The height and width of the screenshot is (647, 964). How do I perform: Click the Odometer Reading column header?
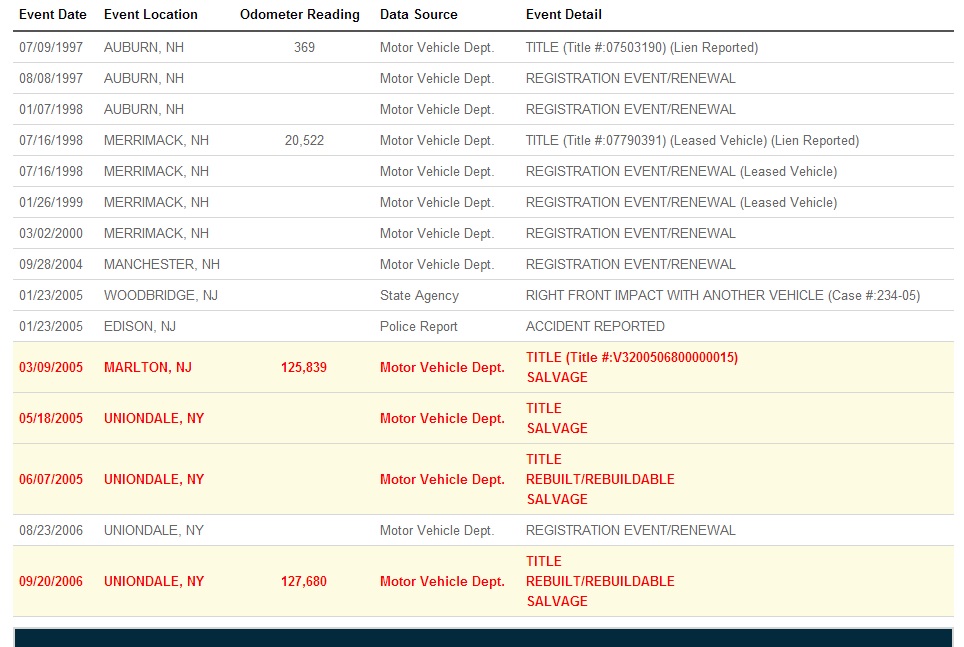coord(300,15)
